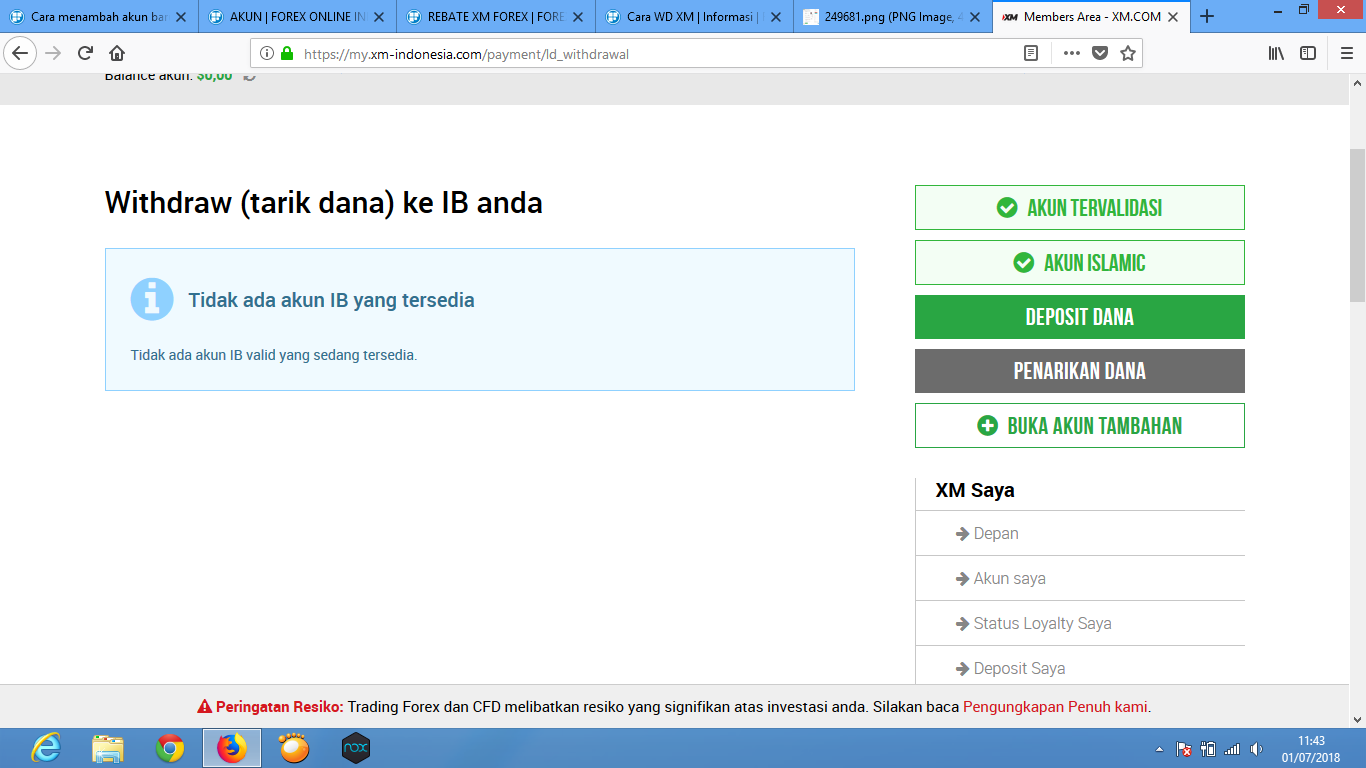Open page actions three-dot menu
This screenshot has height=768, width=1366.
point(1071,54)
